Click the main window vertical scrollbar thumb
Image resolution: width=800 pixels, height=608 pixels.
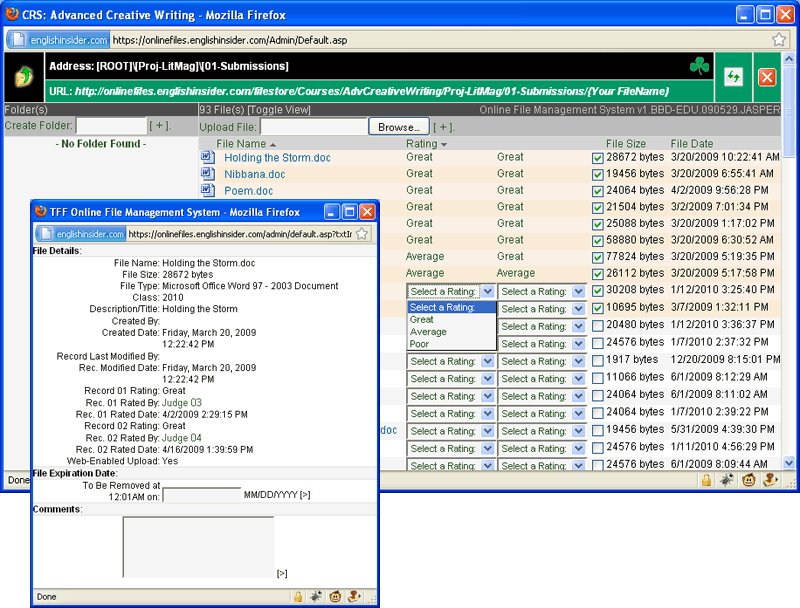[789, 111]
